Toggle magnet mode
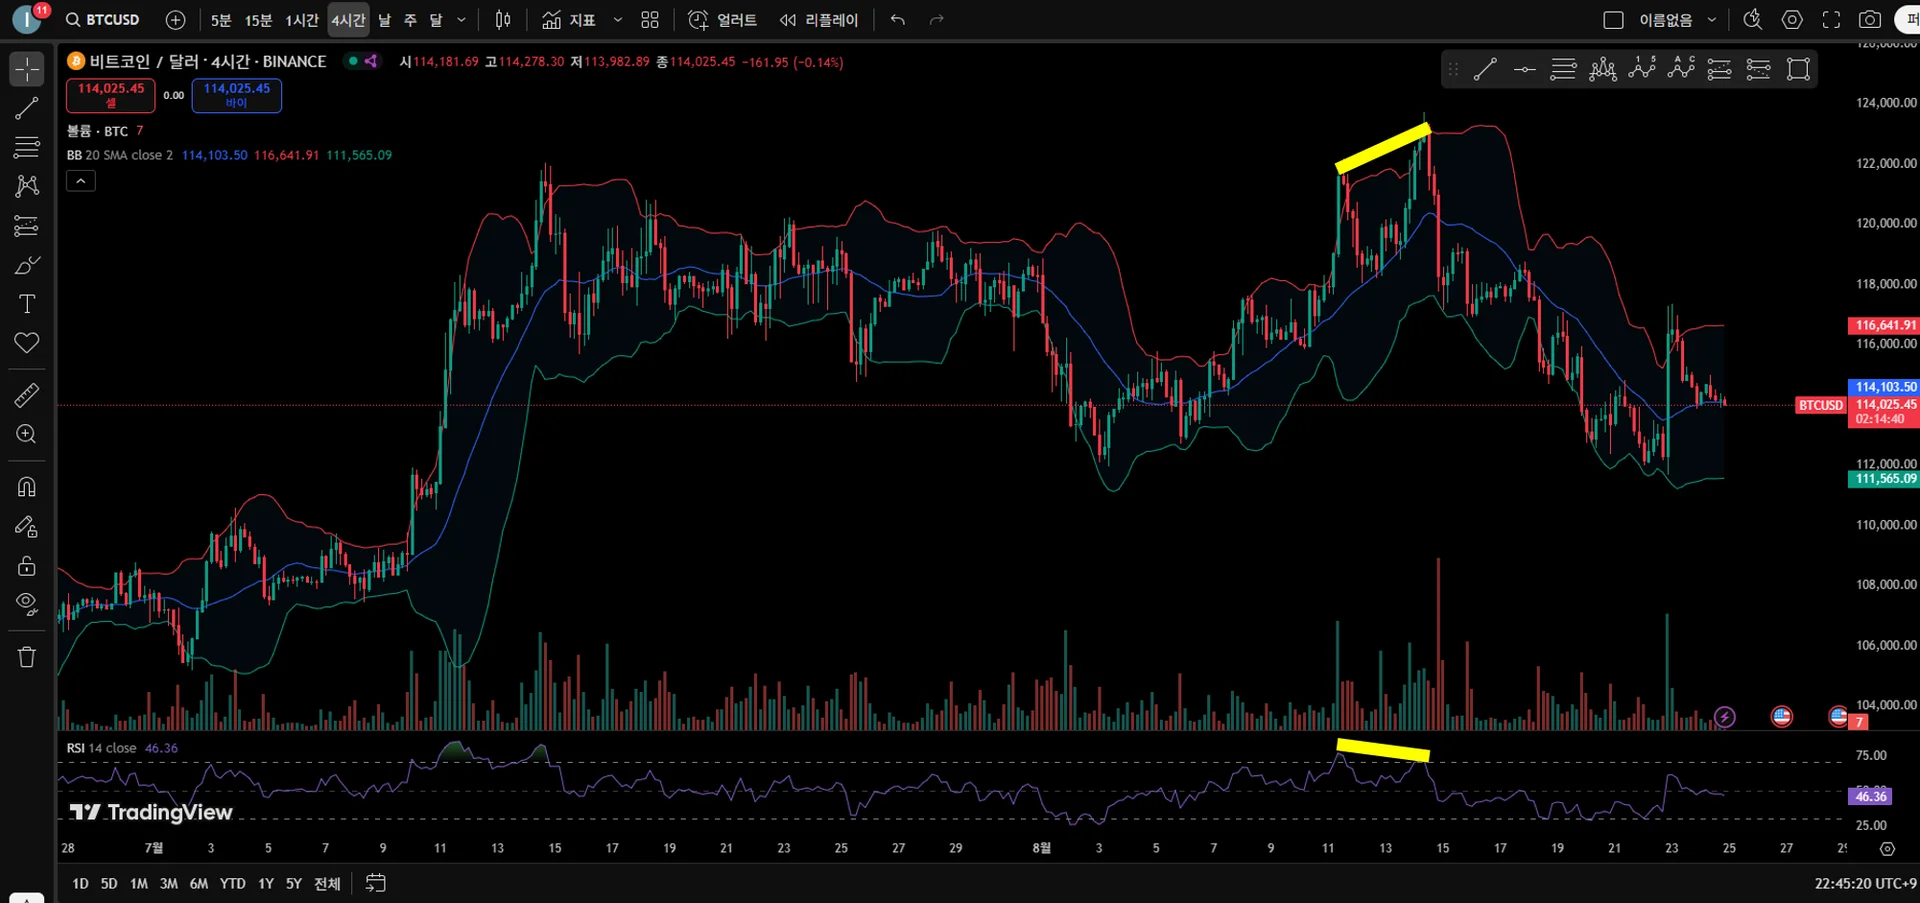 [27, 487]
